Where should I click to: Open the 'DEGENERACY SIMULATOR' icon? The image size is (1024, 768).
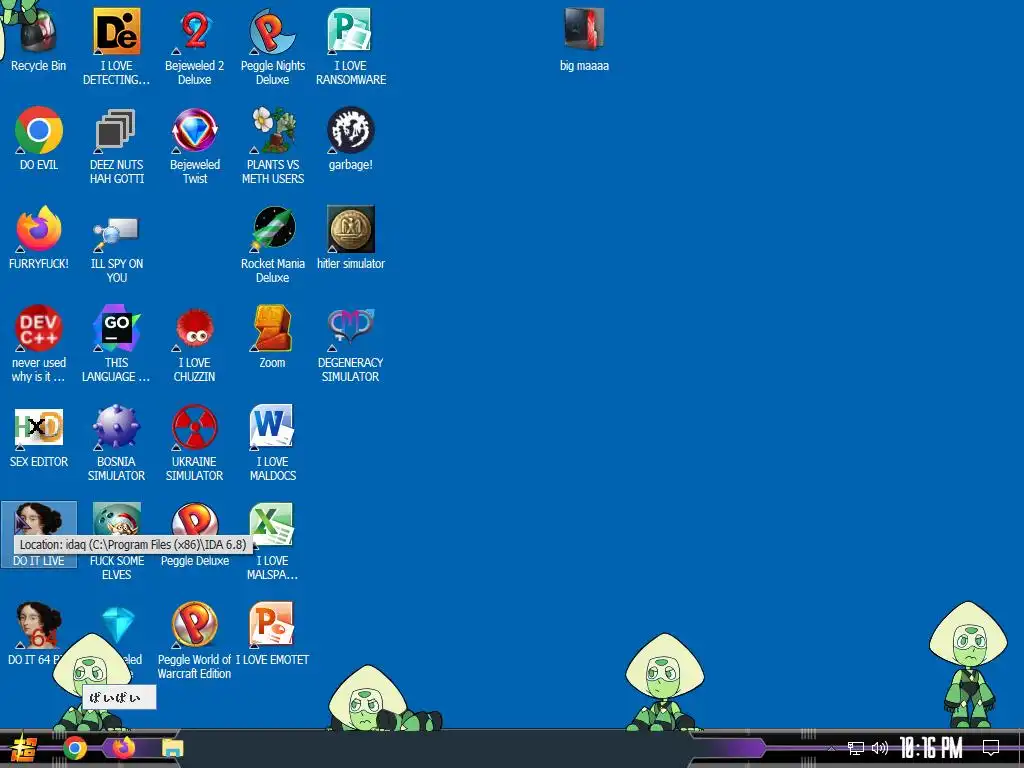coord(351,343)
